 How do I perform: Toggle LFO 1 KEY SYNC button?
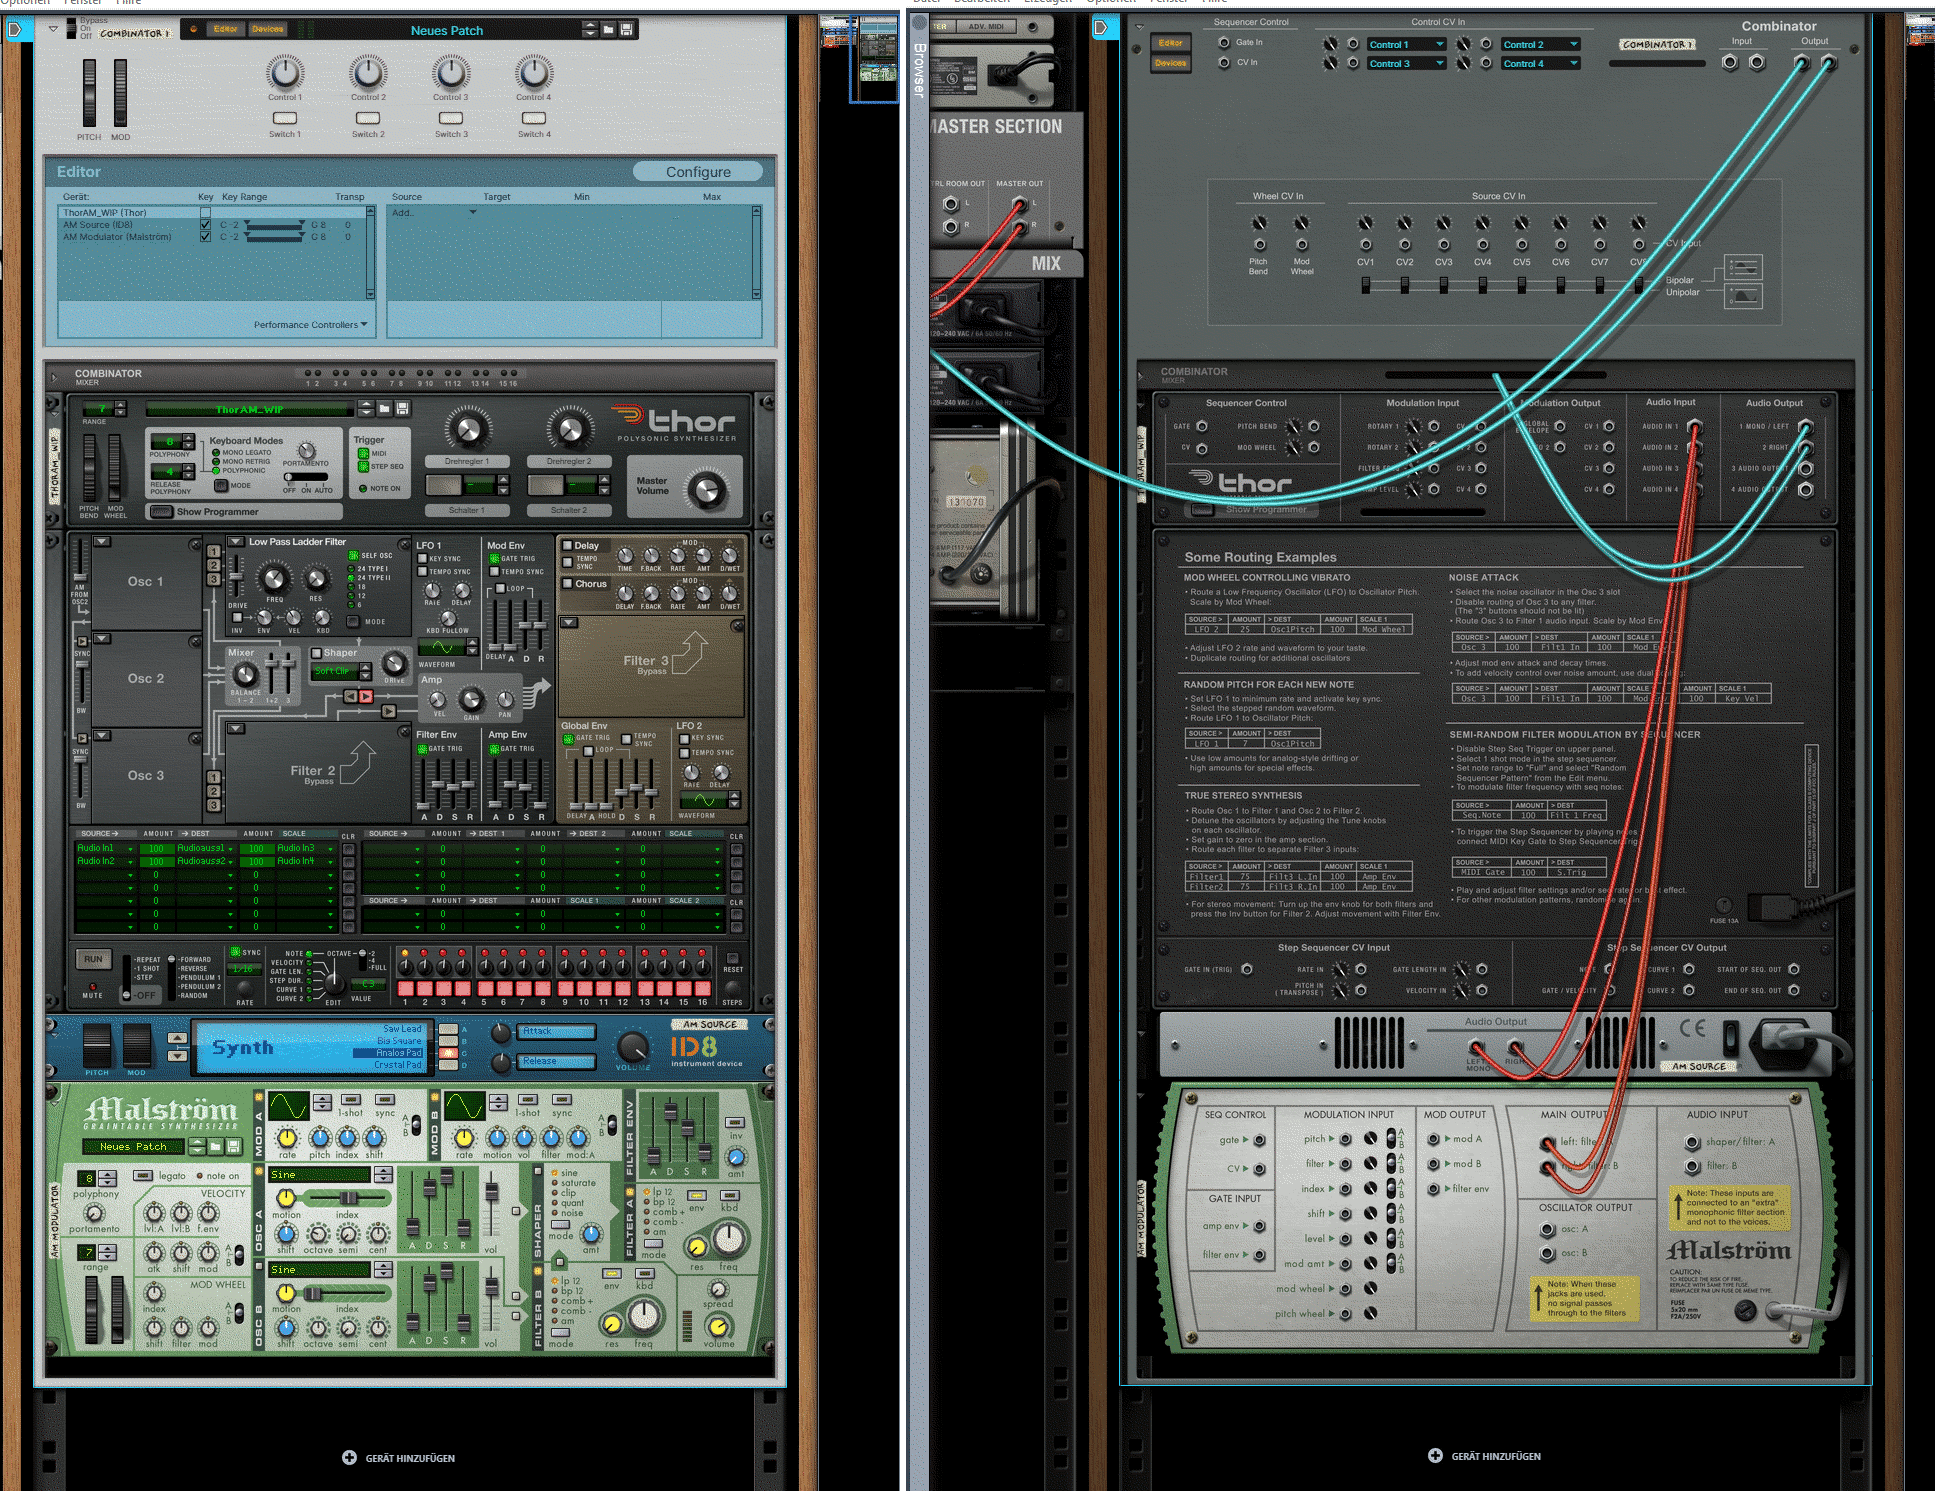pyautogui.click(x=422, y=559)
